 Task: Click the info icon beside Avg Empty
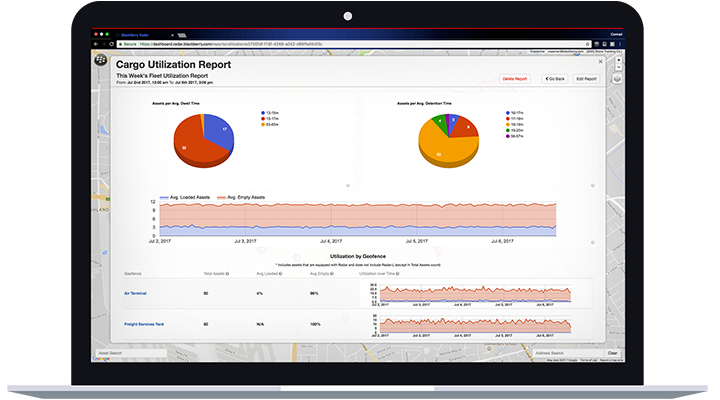tap(332, 273)
